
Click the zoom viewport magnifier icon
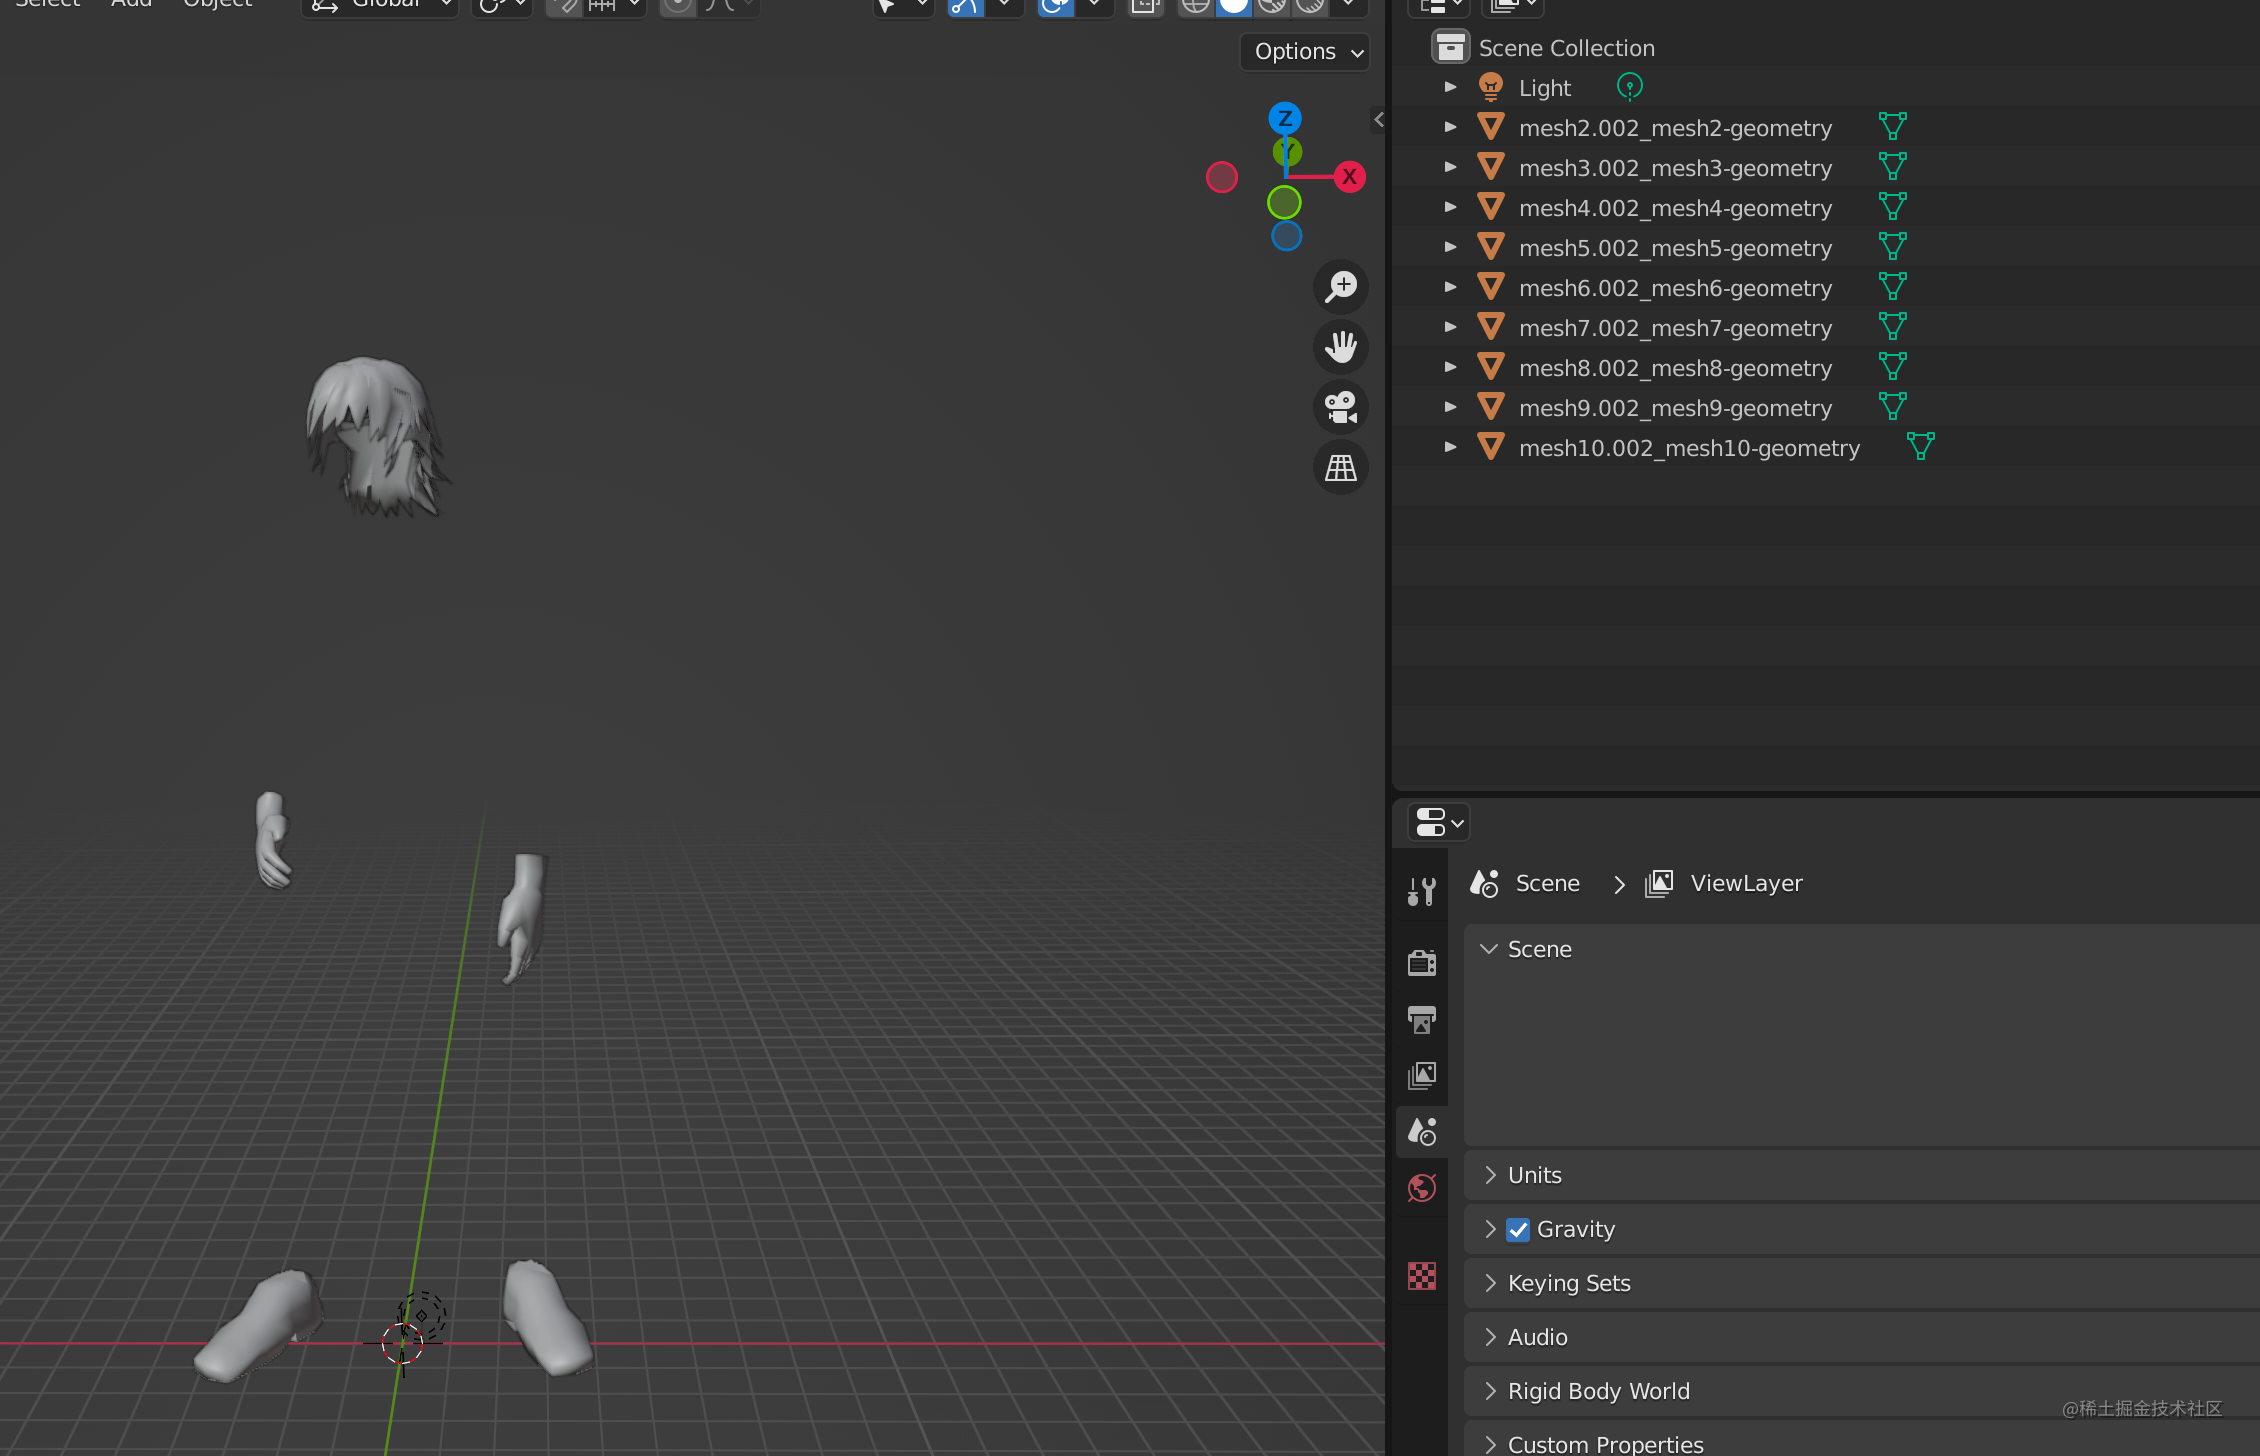1340,287
